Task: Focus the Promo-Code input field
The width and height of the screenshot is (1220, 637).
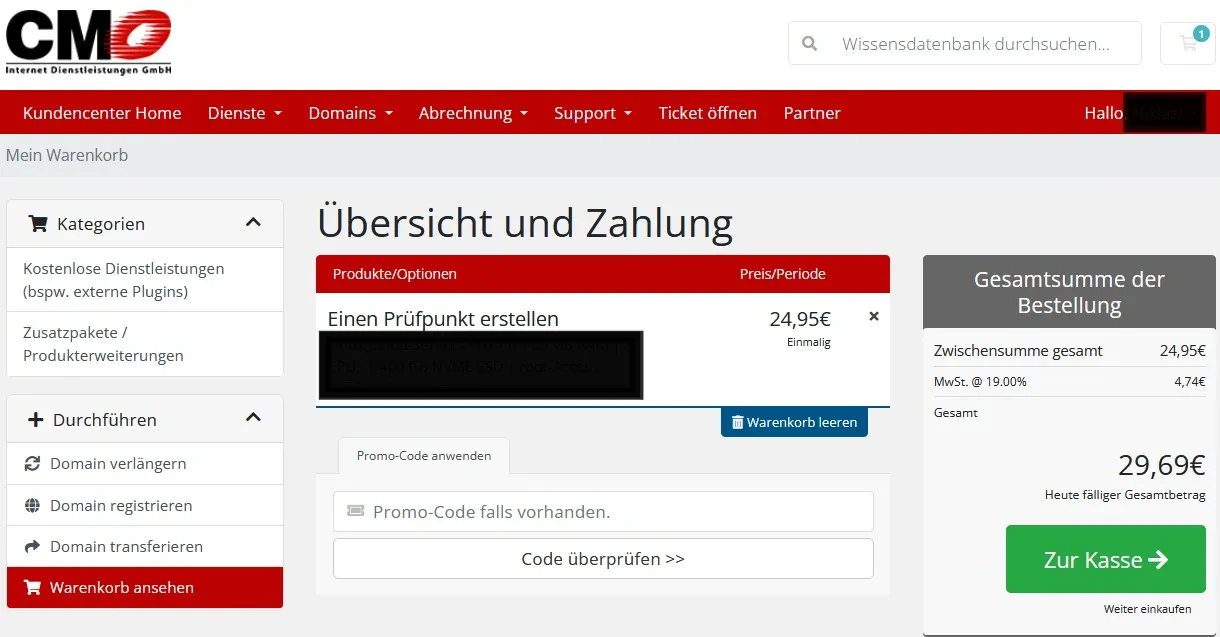Action: point(603,511)
